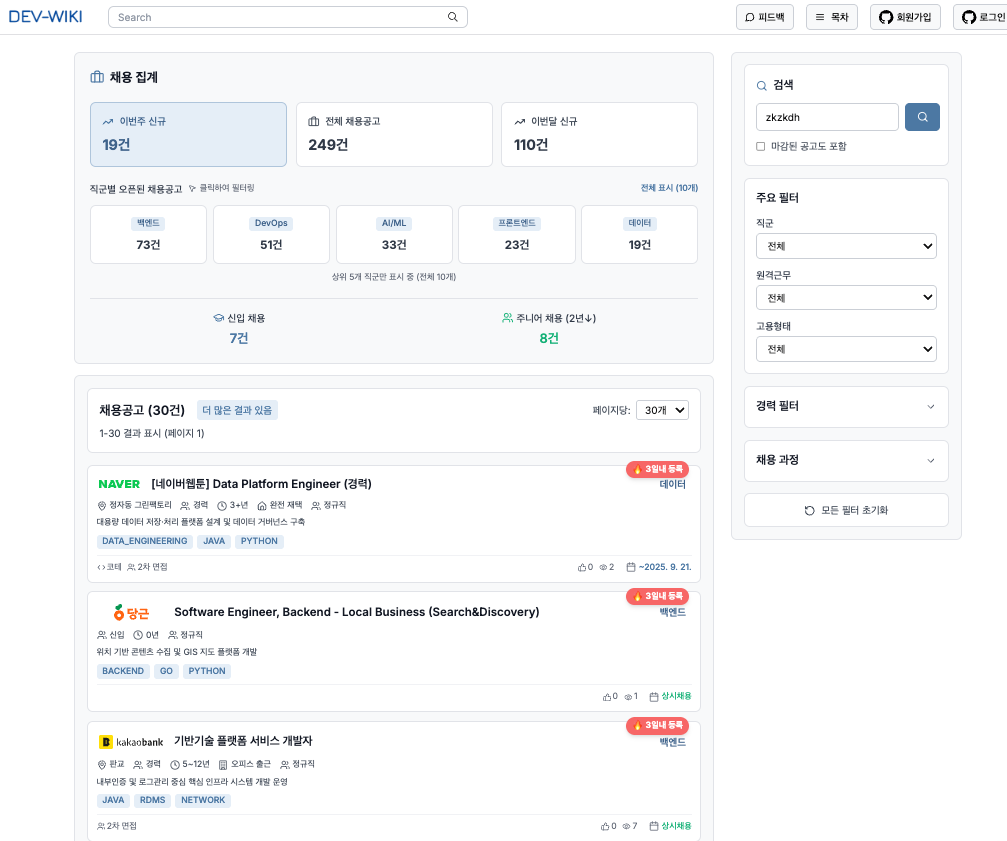Click the location pin icon beside 정자동 그린팩토리
The height and width of the screenshot is (841, 1007).
[x=101, y=505]
